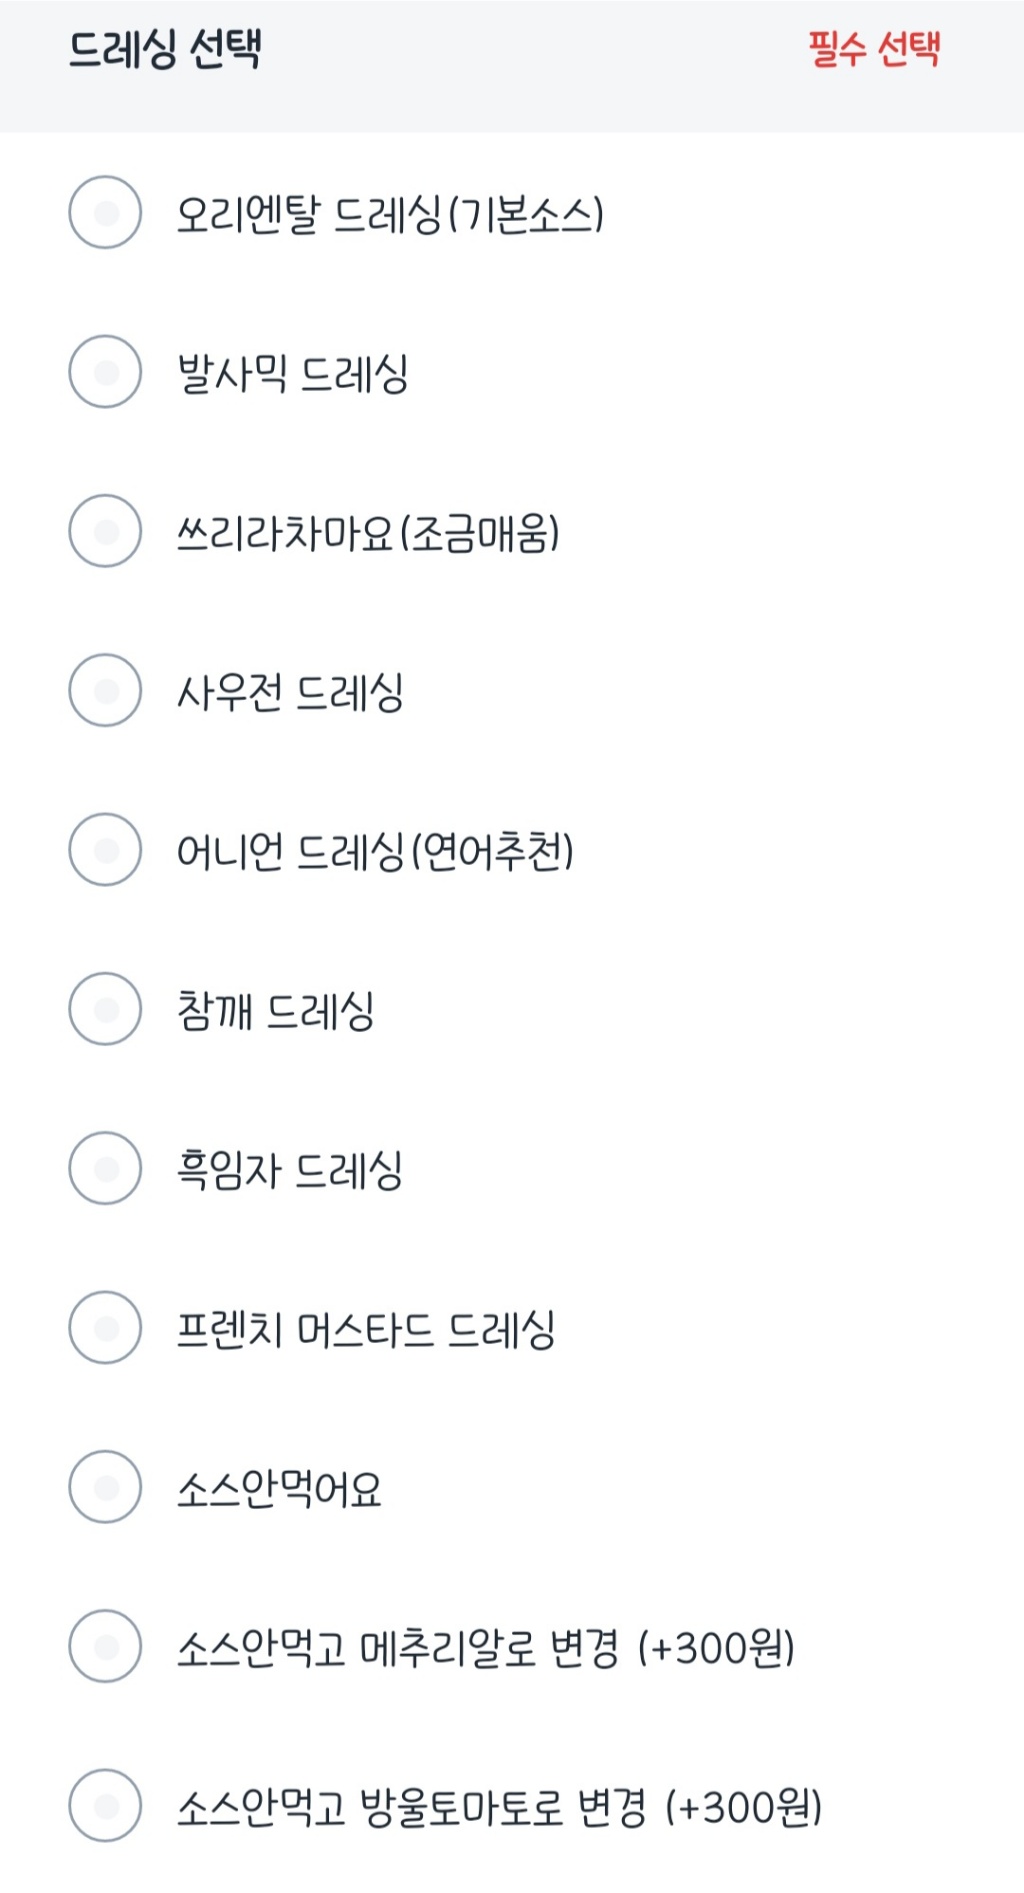Screen dimensions: 1024x1893
Task: Select the 소스안먹어요 radio button
Action: [x=105, y=1487]
